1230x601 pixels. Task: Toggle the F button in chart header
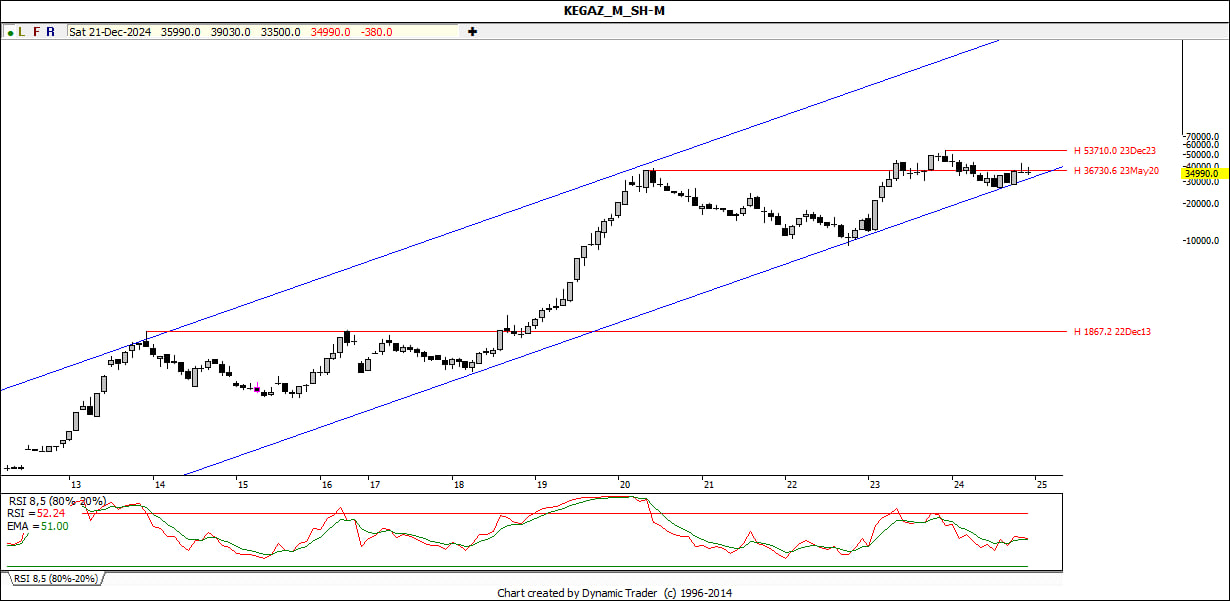pos(37,32)
